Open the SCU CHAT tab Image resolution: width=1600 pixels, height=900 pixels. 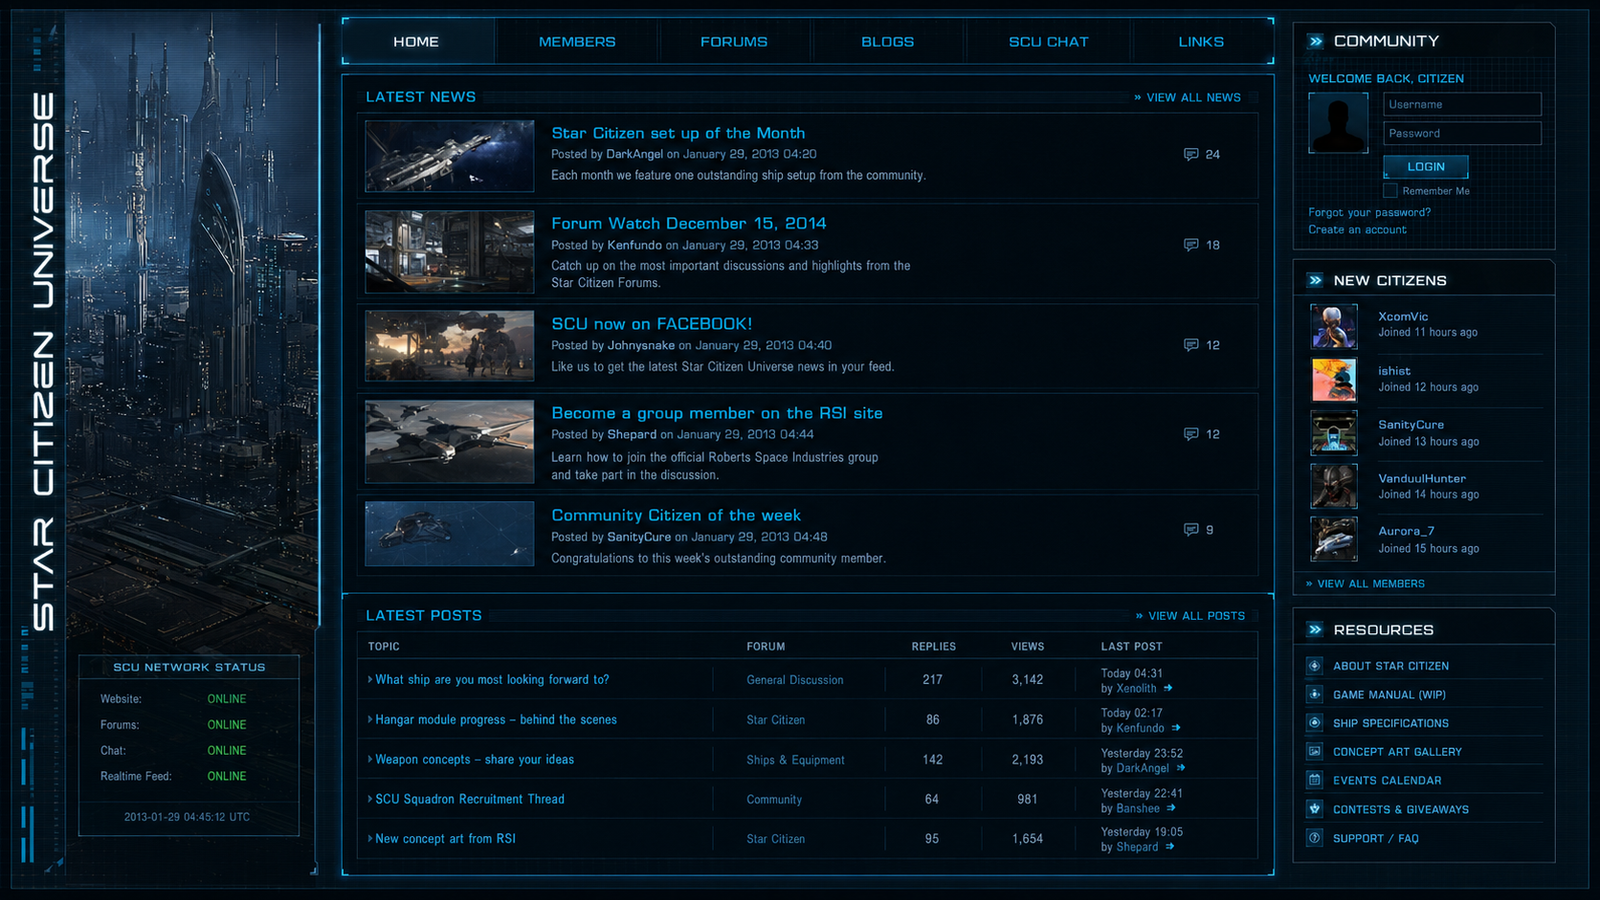pyautogui.click(x=1048, y=41)
